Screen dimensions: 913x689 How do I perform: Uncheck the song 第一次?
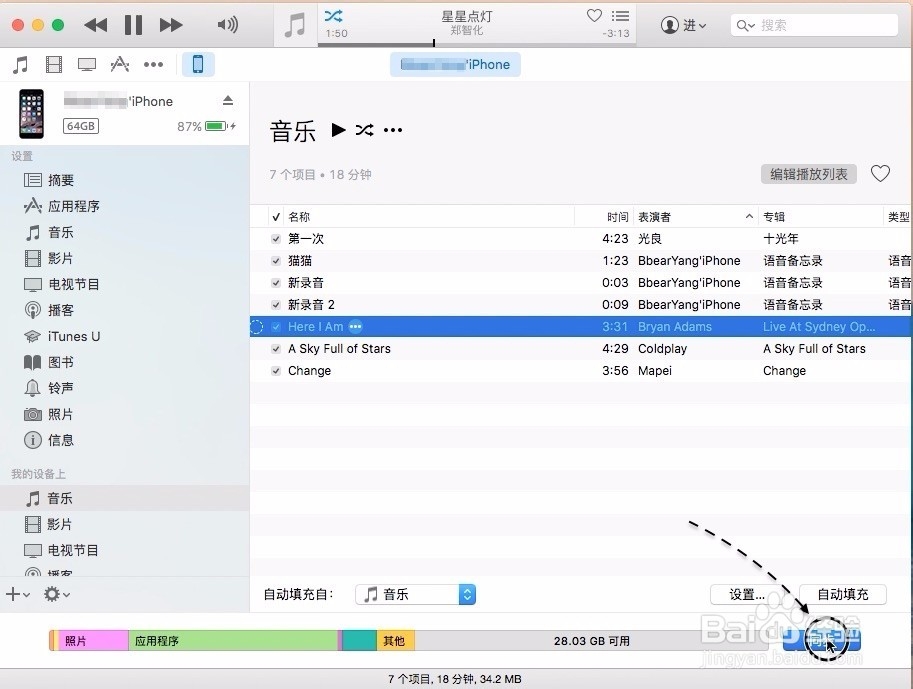pos(276,239)
